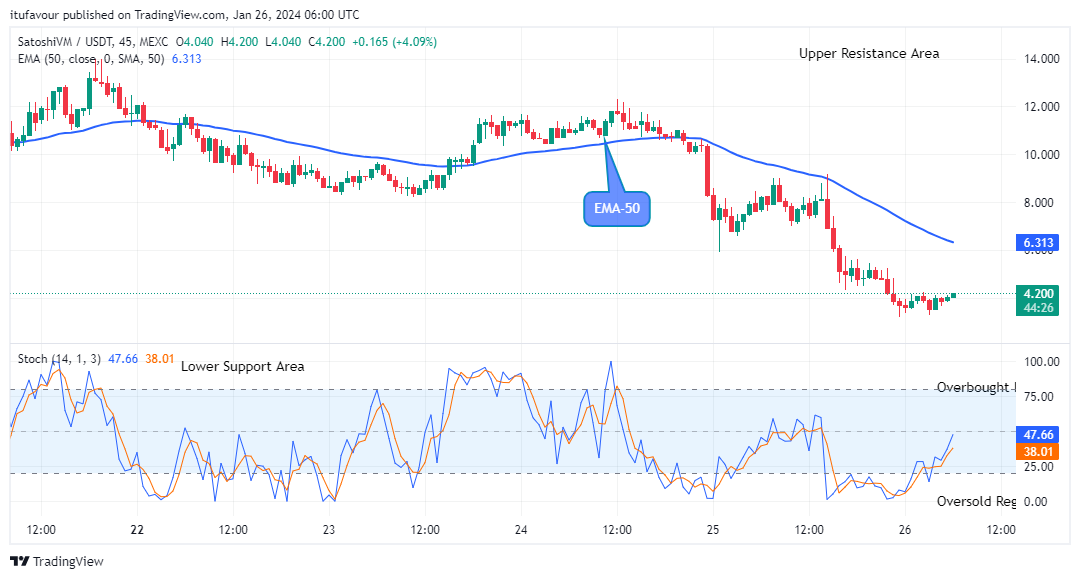Click the date label 26 on time axis

(905, 529)
